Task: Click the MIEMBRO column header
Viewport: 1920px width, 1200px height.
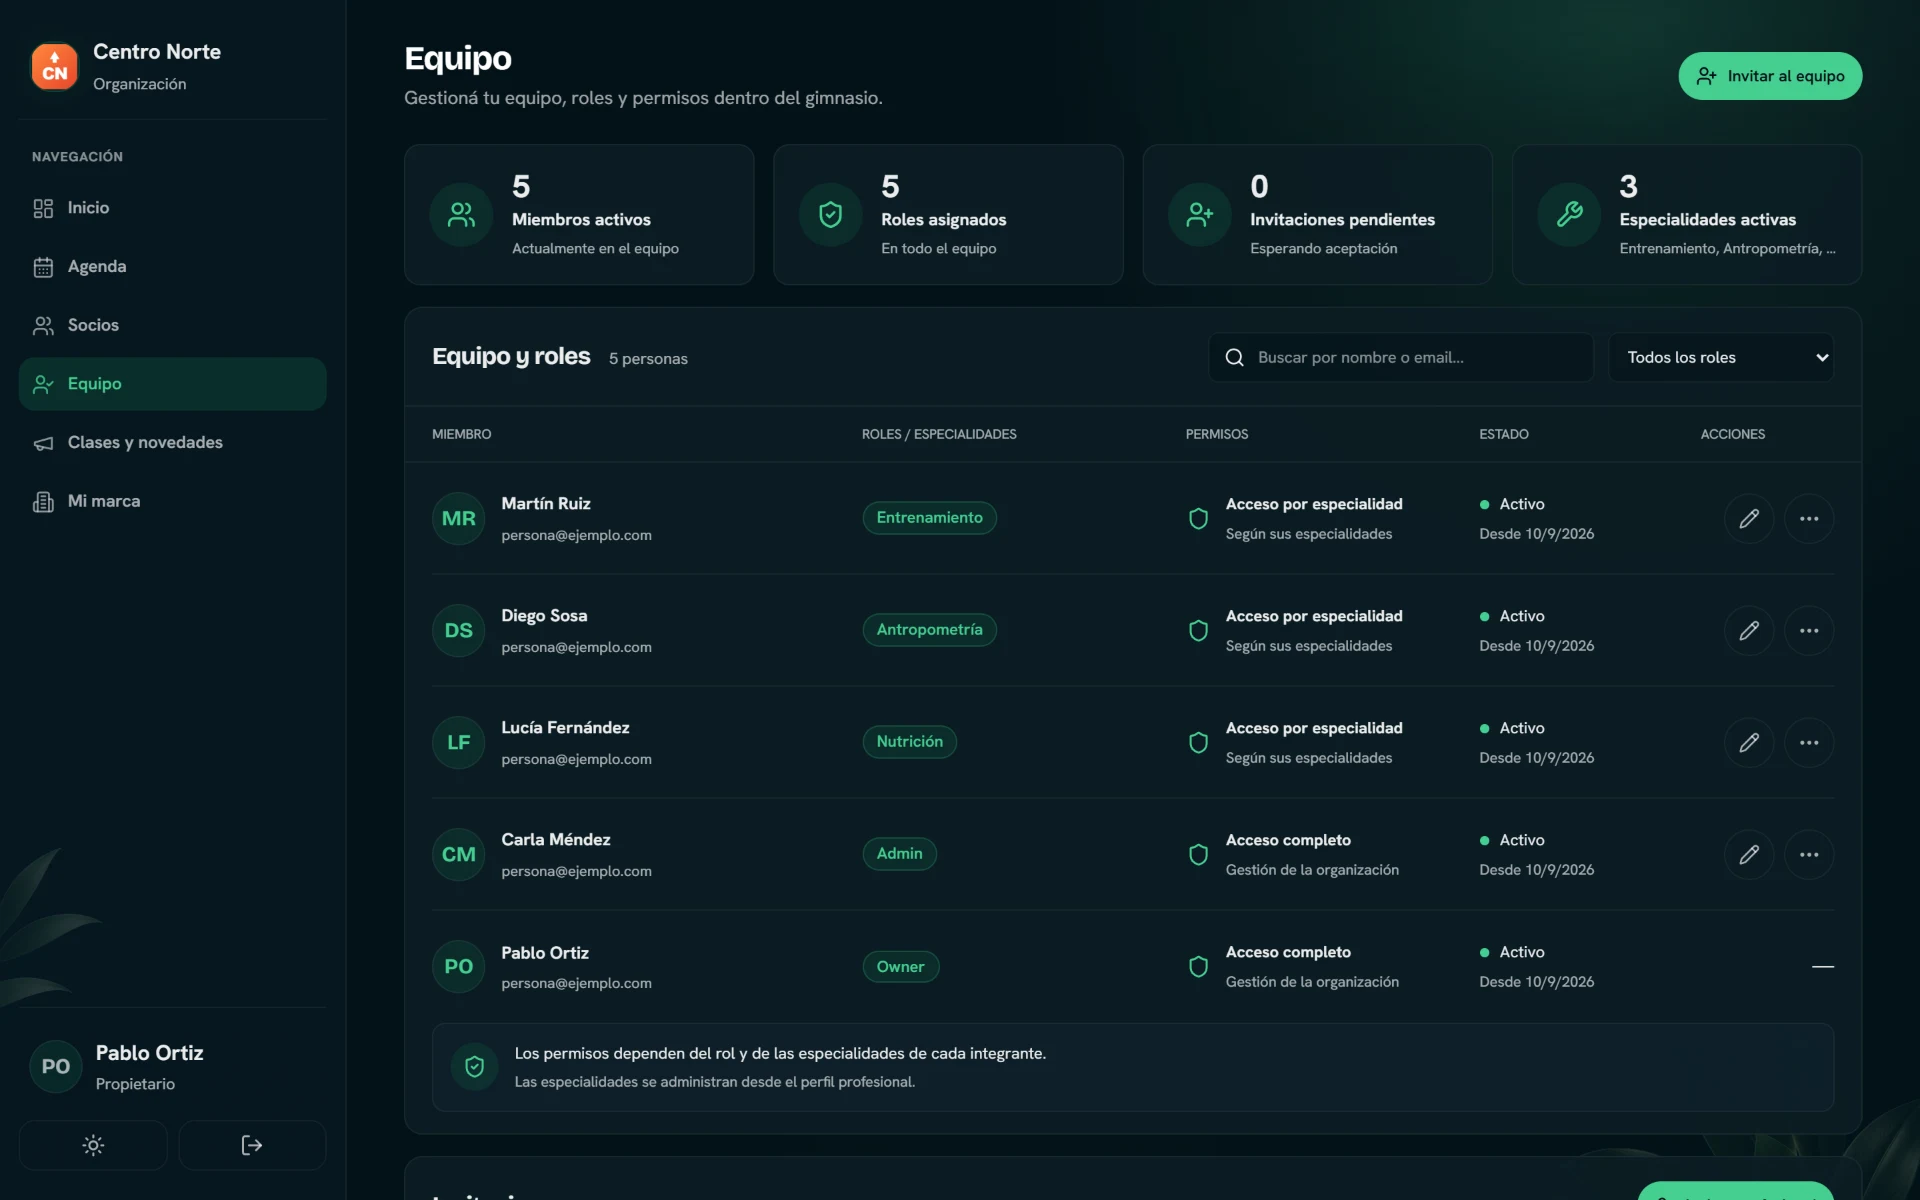Action: [x=462, y=434]
